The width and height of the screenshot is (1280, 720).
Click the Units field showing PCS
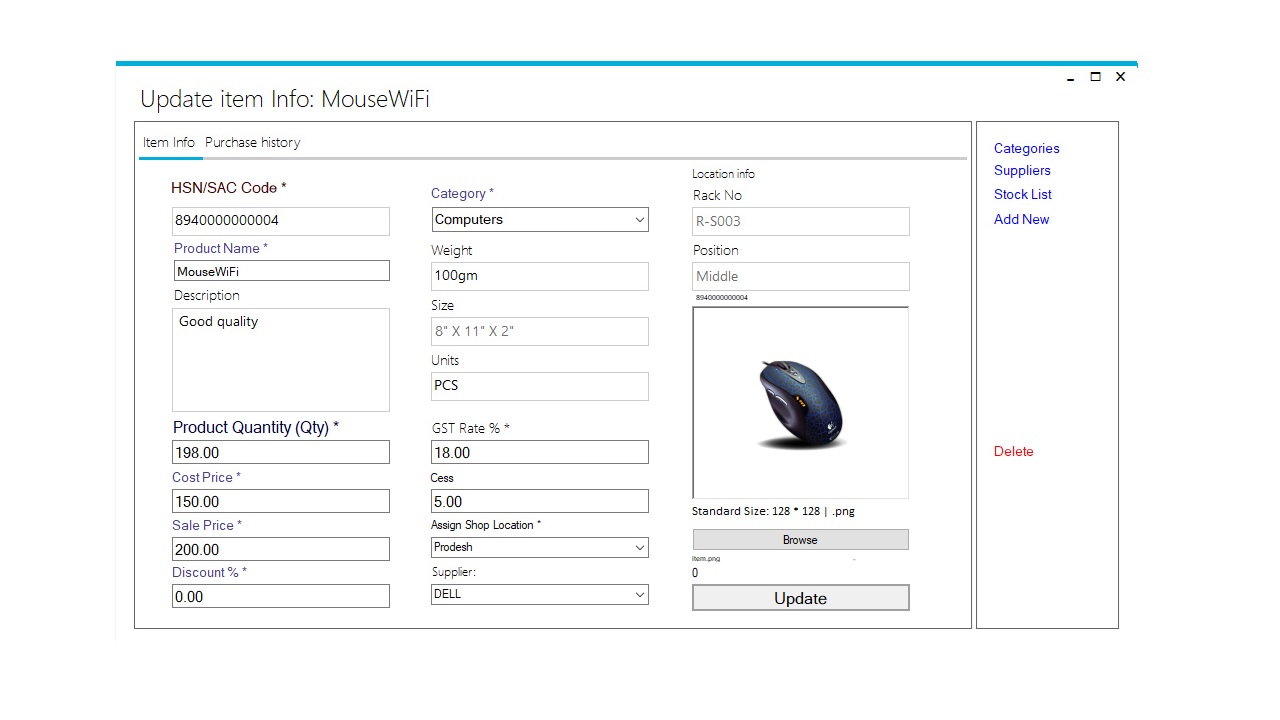click(540, 386)
